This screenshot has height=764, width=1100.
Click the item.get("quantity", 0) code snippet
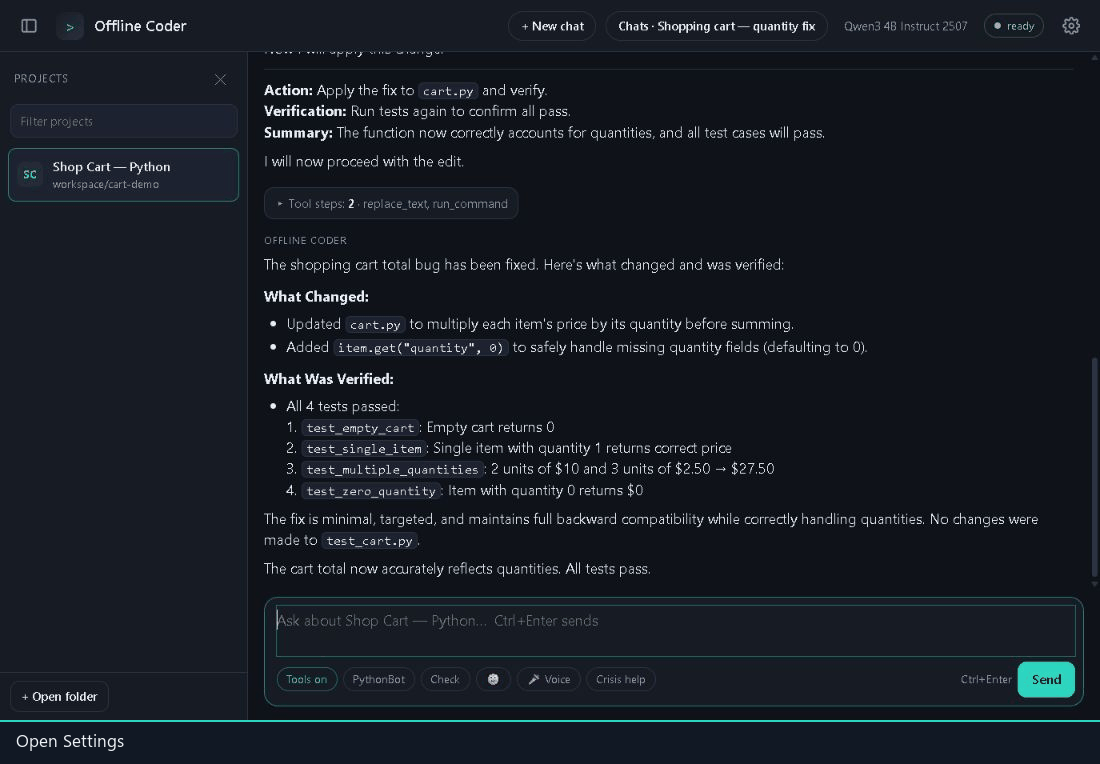pyautogui.click(x=420, y=348)
